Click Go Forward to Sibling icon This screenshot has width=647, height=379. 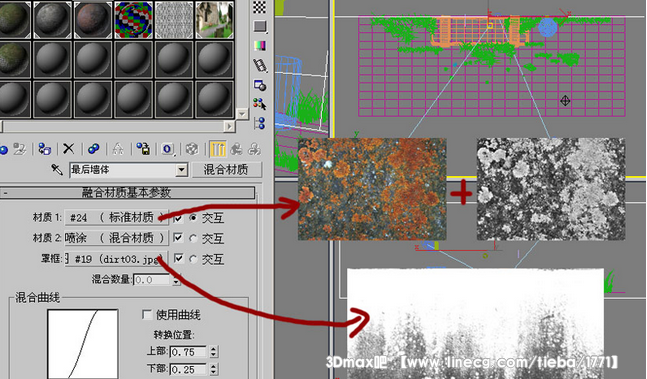coord(254,149)
